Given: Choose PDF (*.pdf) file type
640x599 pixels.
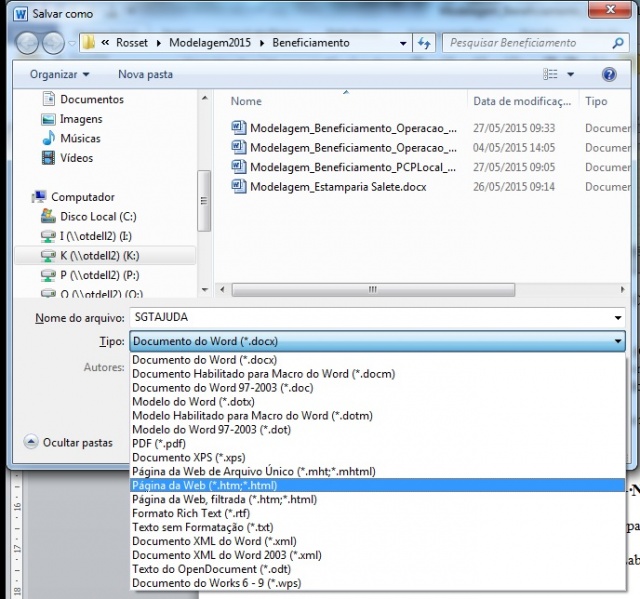Looking at the screenshot, I should point(378,444).
